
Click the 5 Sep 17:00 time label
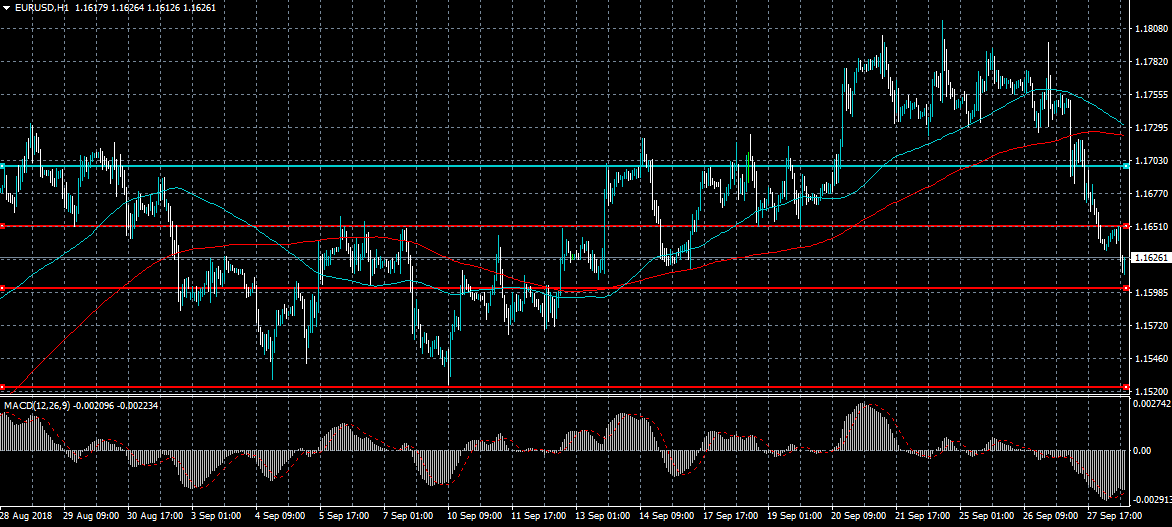[345, 516]
